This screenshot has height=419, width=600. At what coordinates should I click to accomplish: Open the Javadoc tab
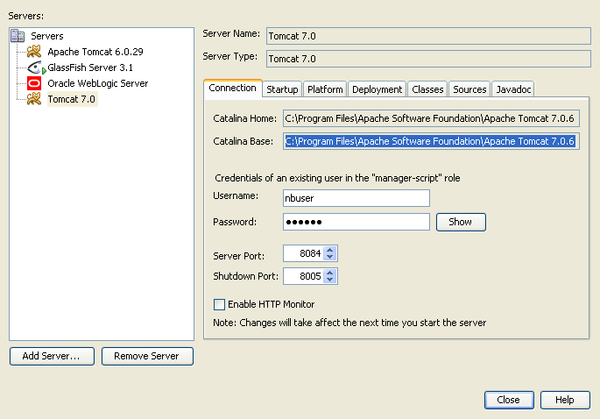[514, 89]
